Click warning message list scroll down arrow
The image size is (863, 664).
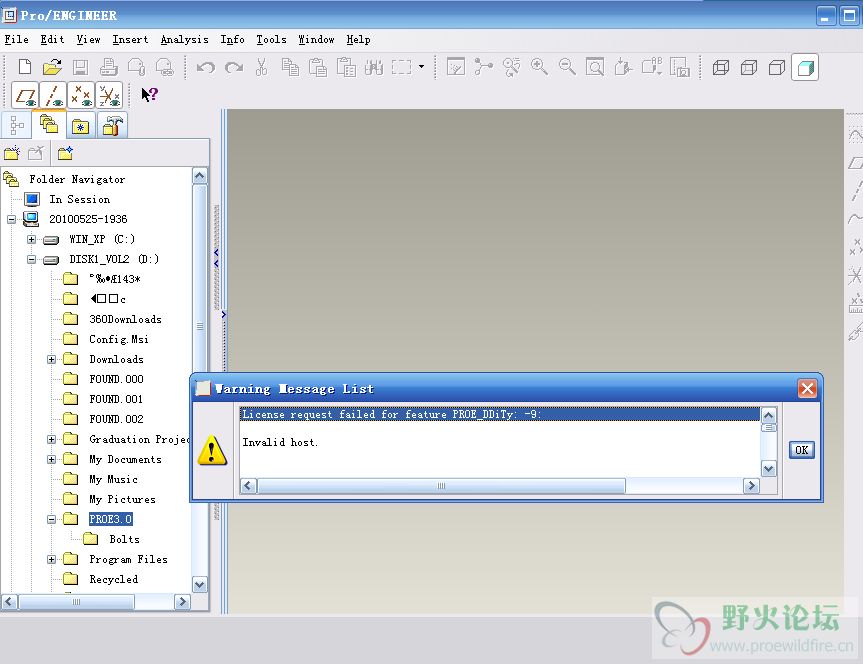768,469
